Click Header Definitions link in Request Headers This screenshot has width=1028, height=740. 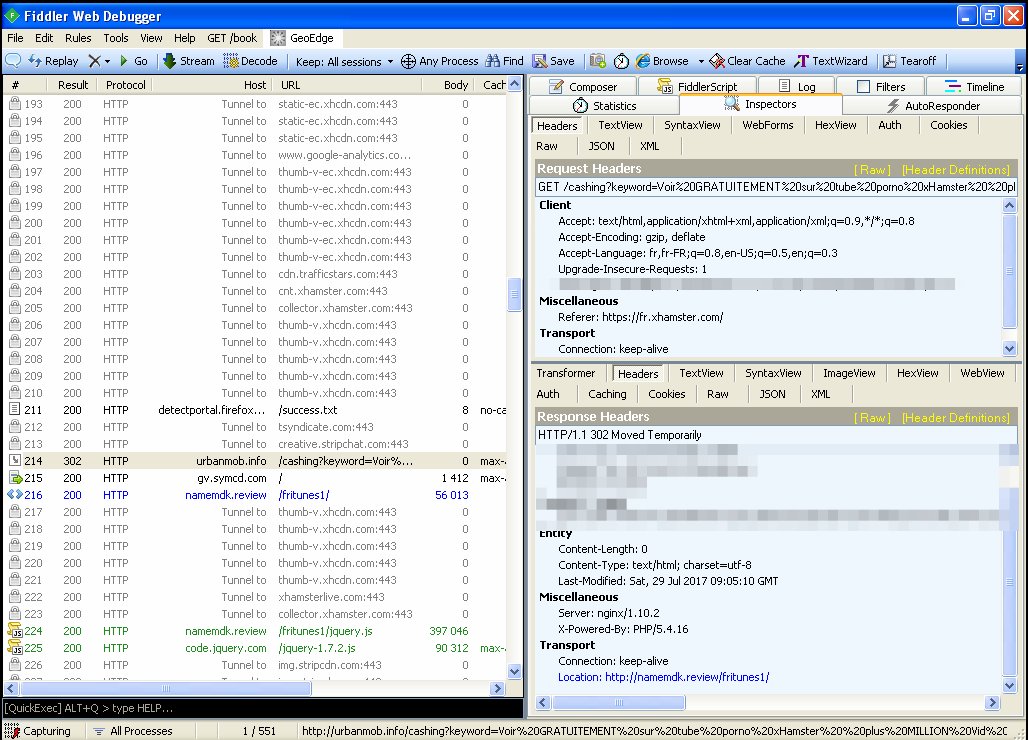(956, 170)
